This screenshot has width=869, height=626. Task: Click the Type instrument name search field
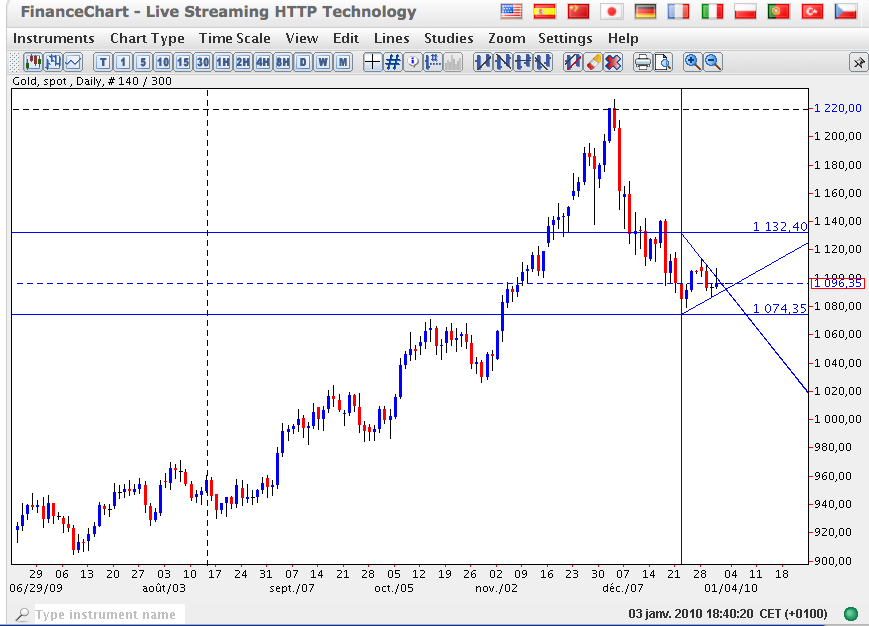point(105,614)
